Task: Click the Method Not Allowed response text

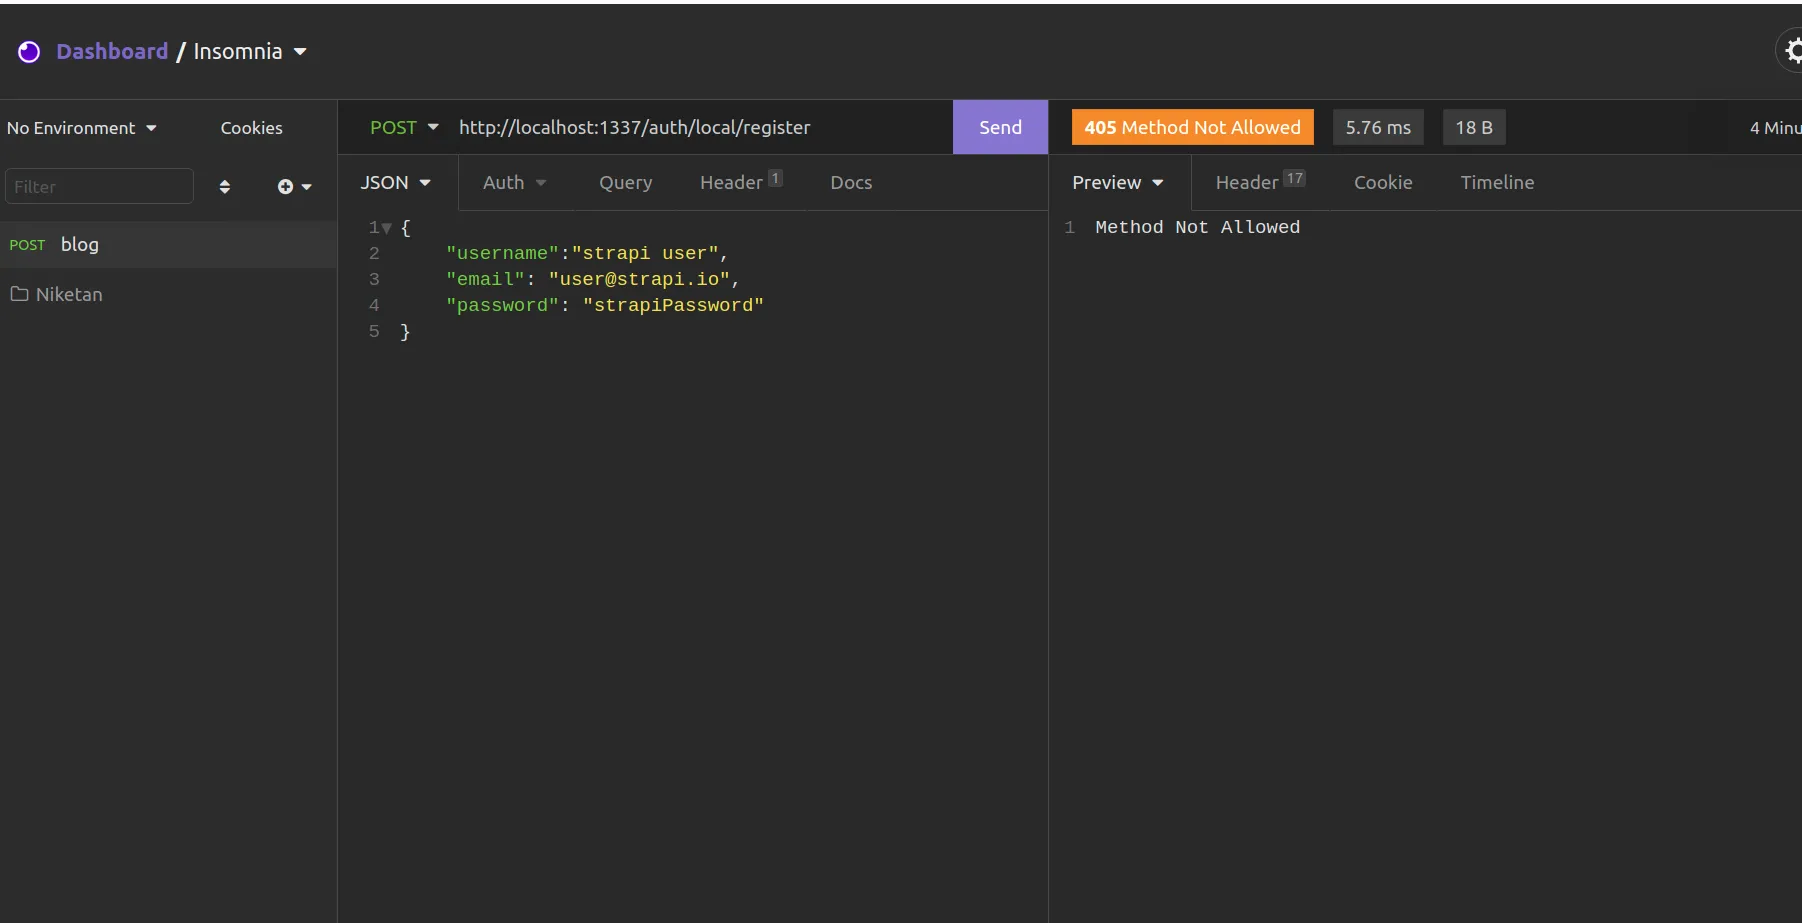Action: 1198,227
